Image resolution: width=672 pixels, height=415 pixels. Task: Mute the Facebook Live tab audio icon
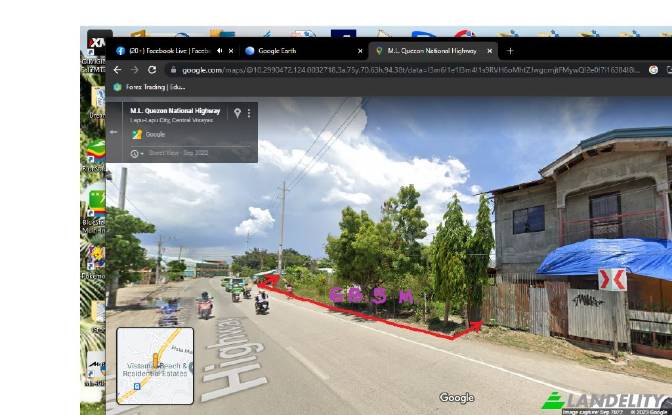click(x=219, y=50)
